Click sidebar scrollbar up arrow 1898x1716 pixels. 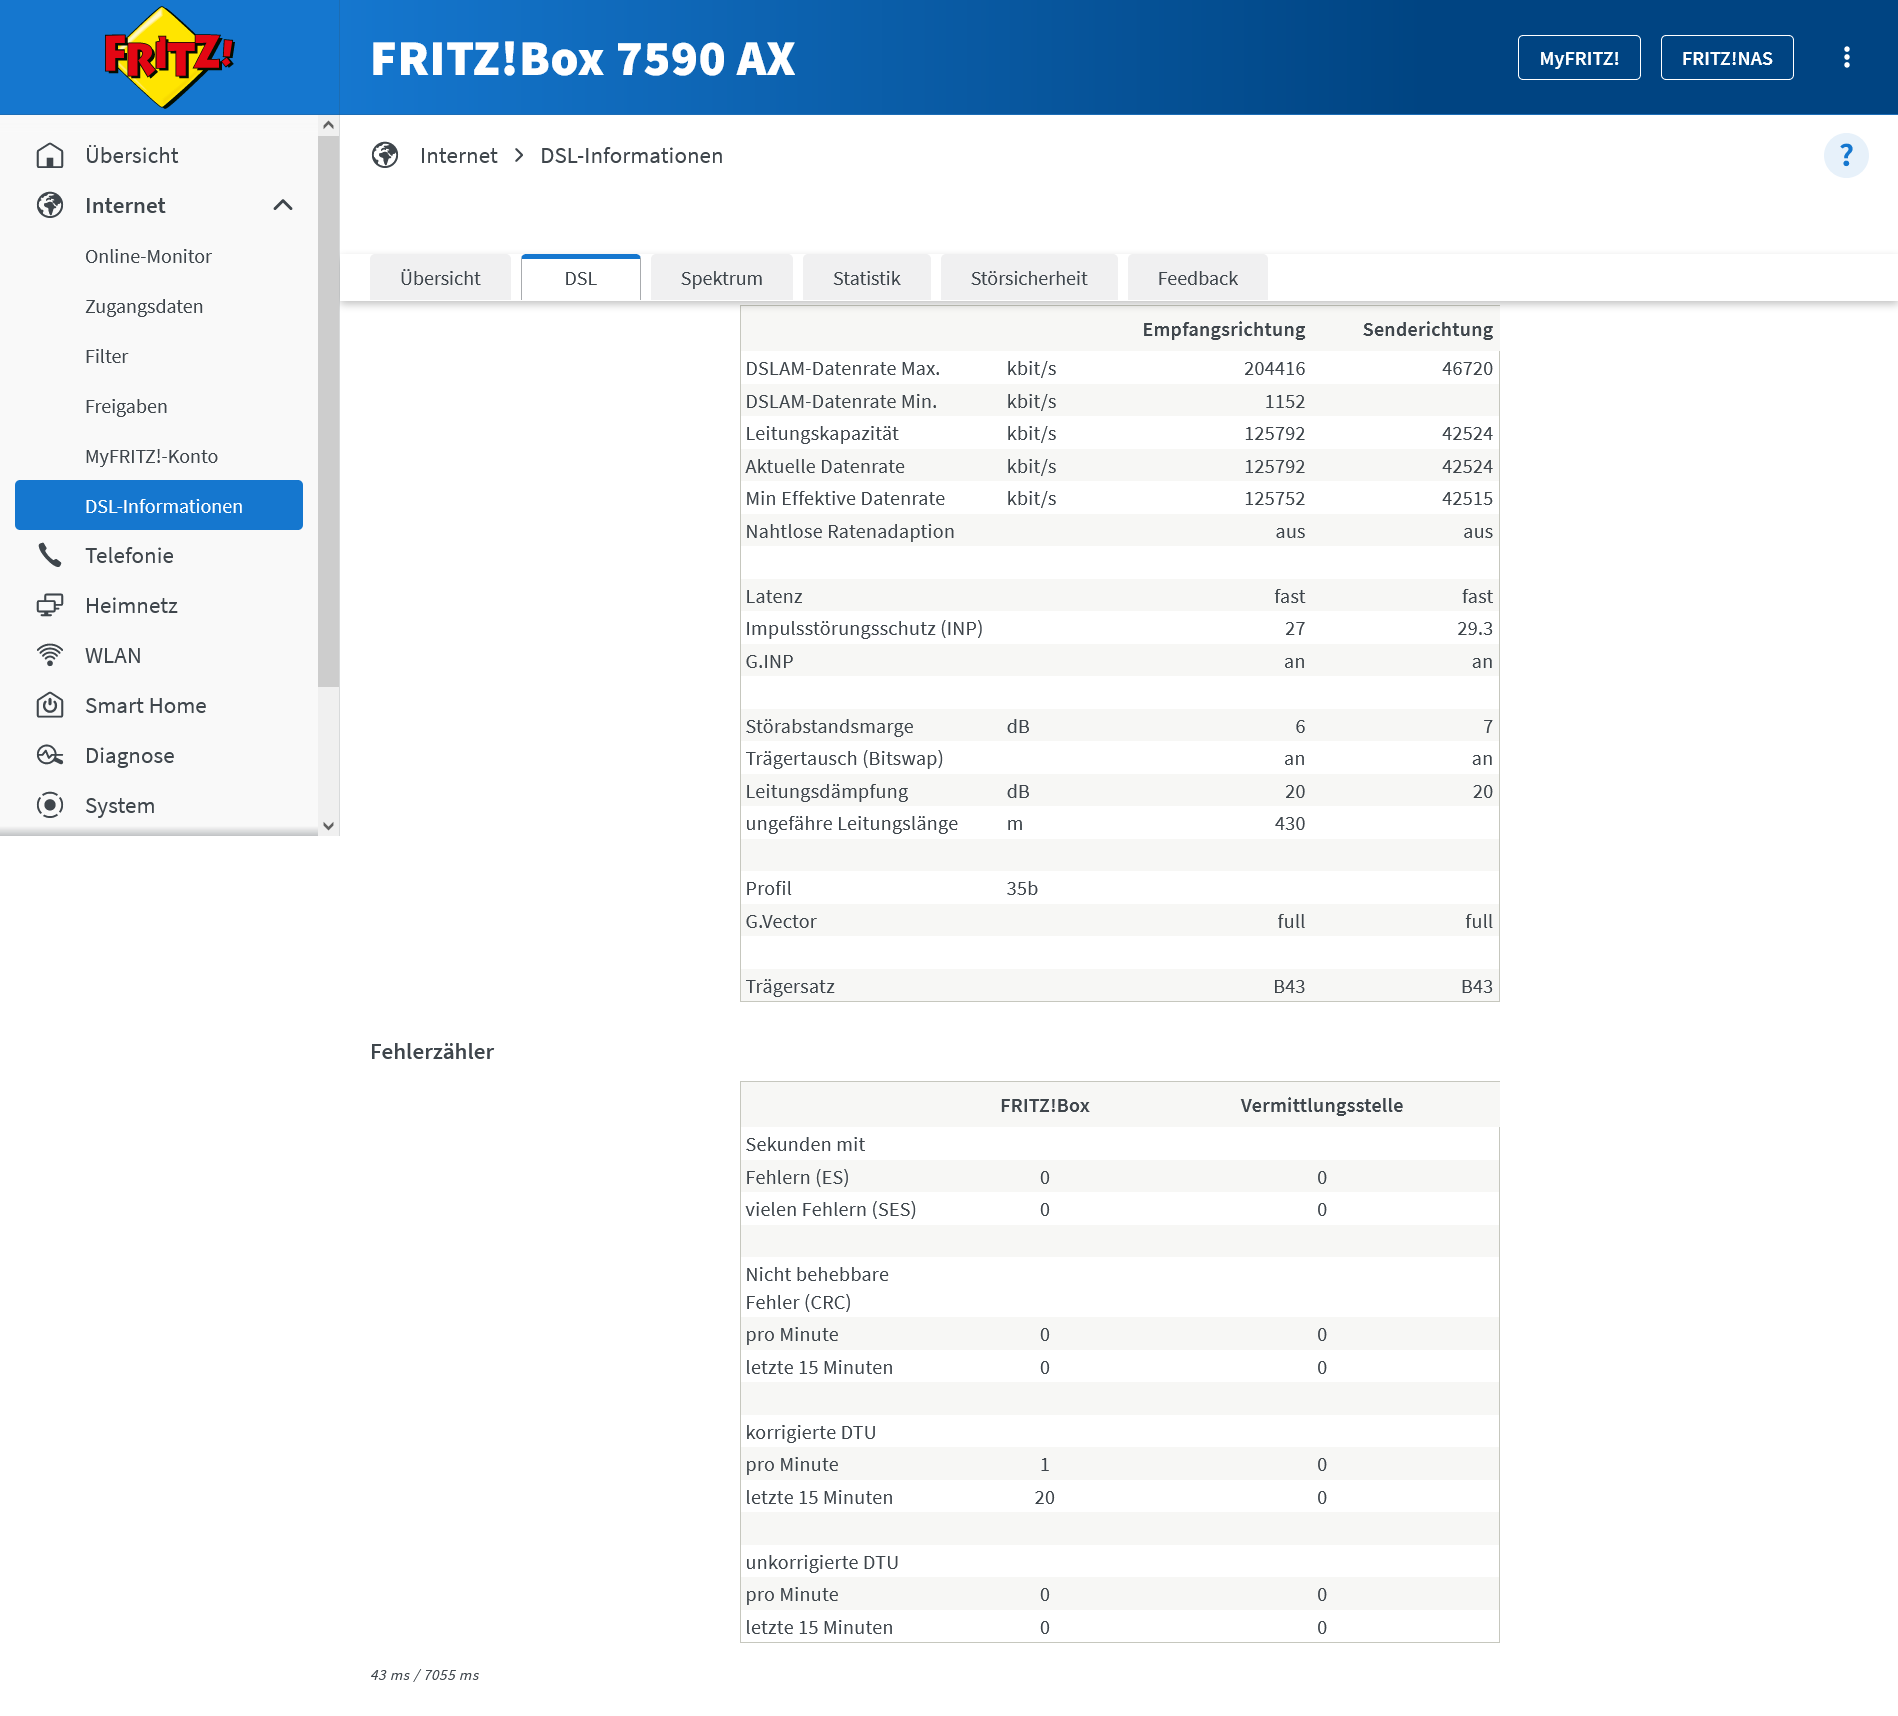328,125
